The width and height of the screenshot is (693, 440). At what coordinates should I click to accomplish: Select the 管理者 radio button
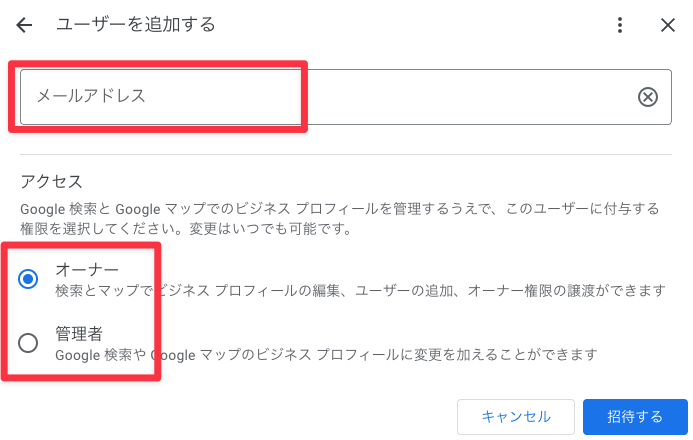pyautogui.click(x=28, y=343)
